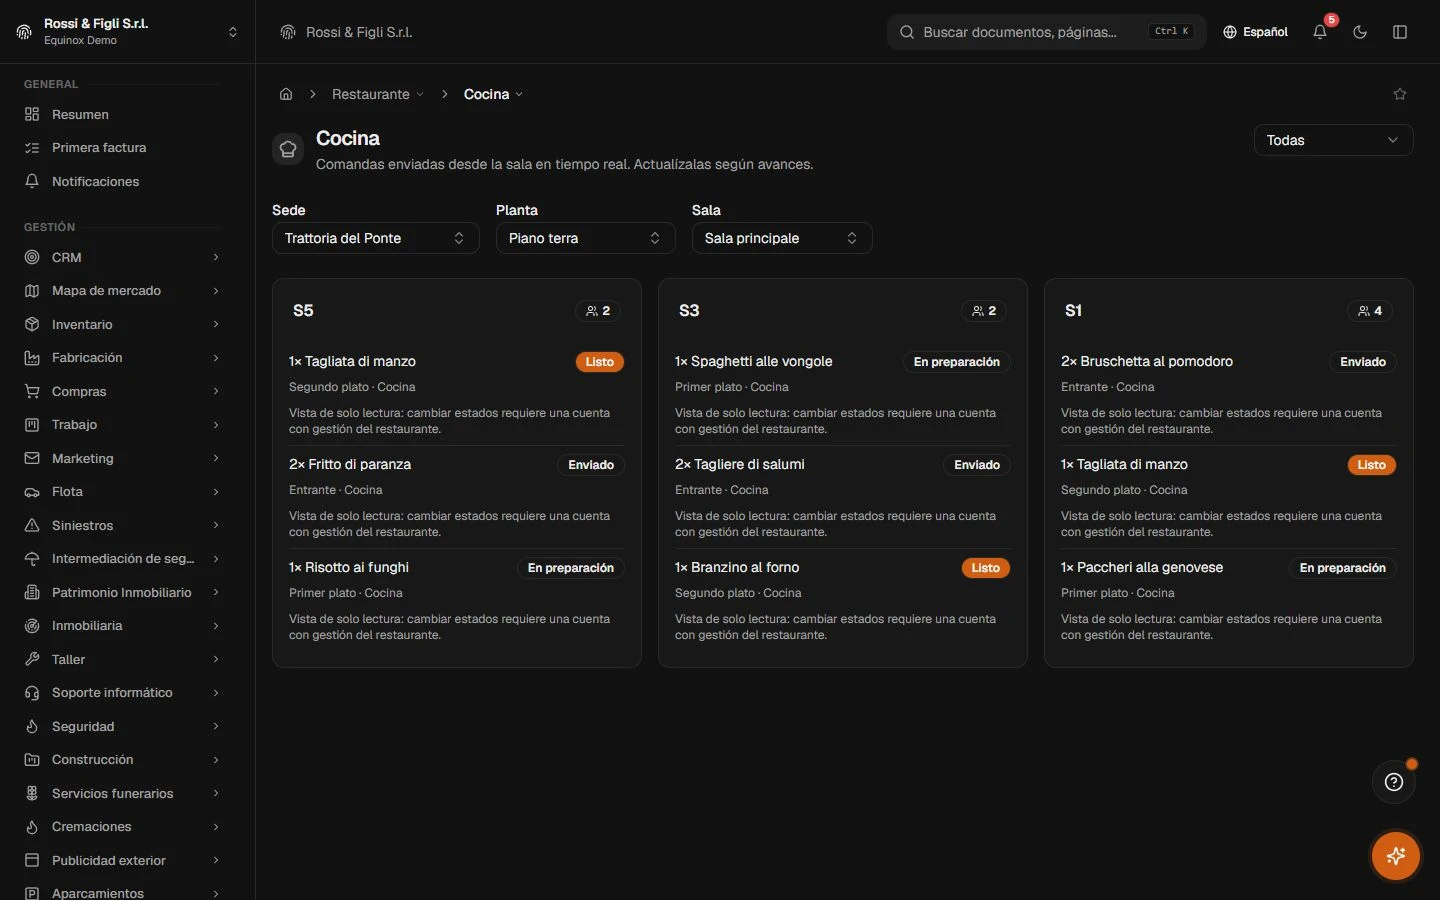Open Primera factura in sidebar

pyautogui.click(x=122, y=148)
